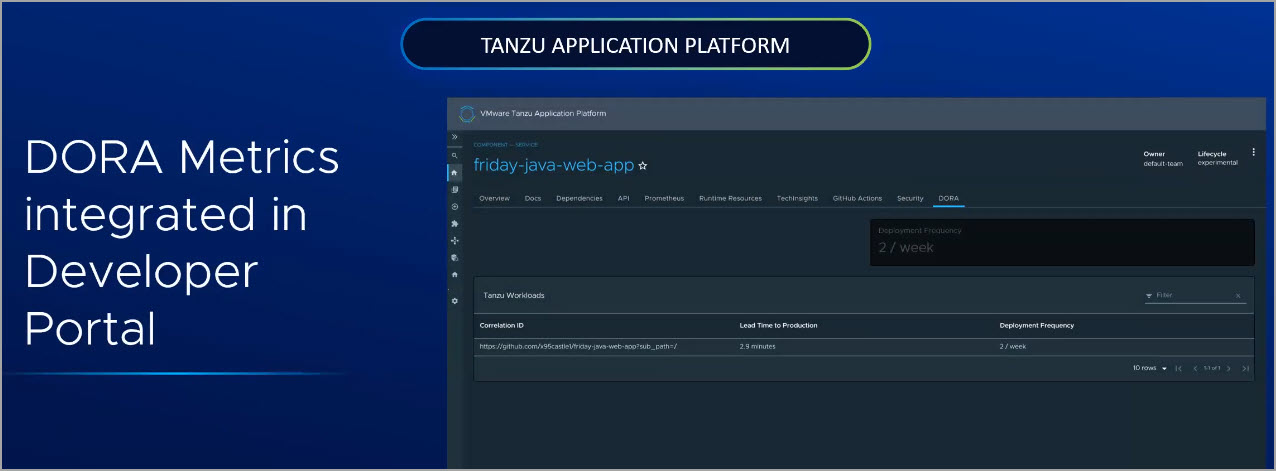Click the VMware Tanzu logo icon

pyautogui.click(x=466, y=113)
